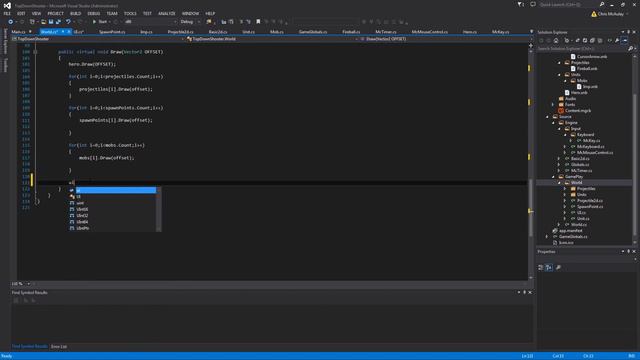640x360 pixels.
Task: Select UInt32 in IntelliSense list
Action: pos(82,216)
